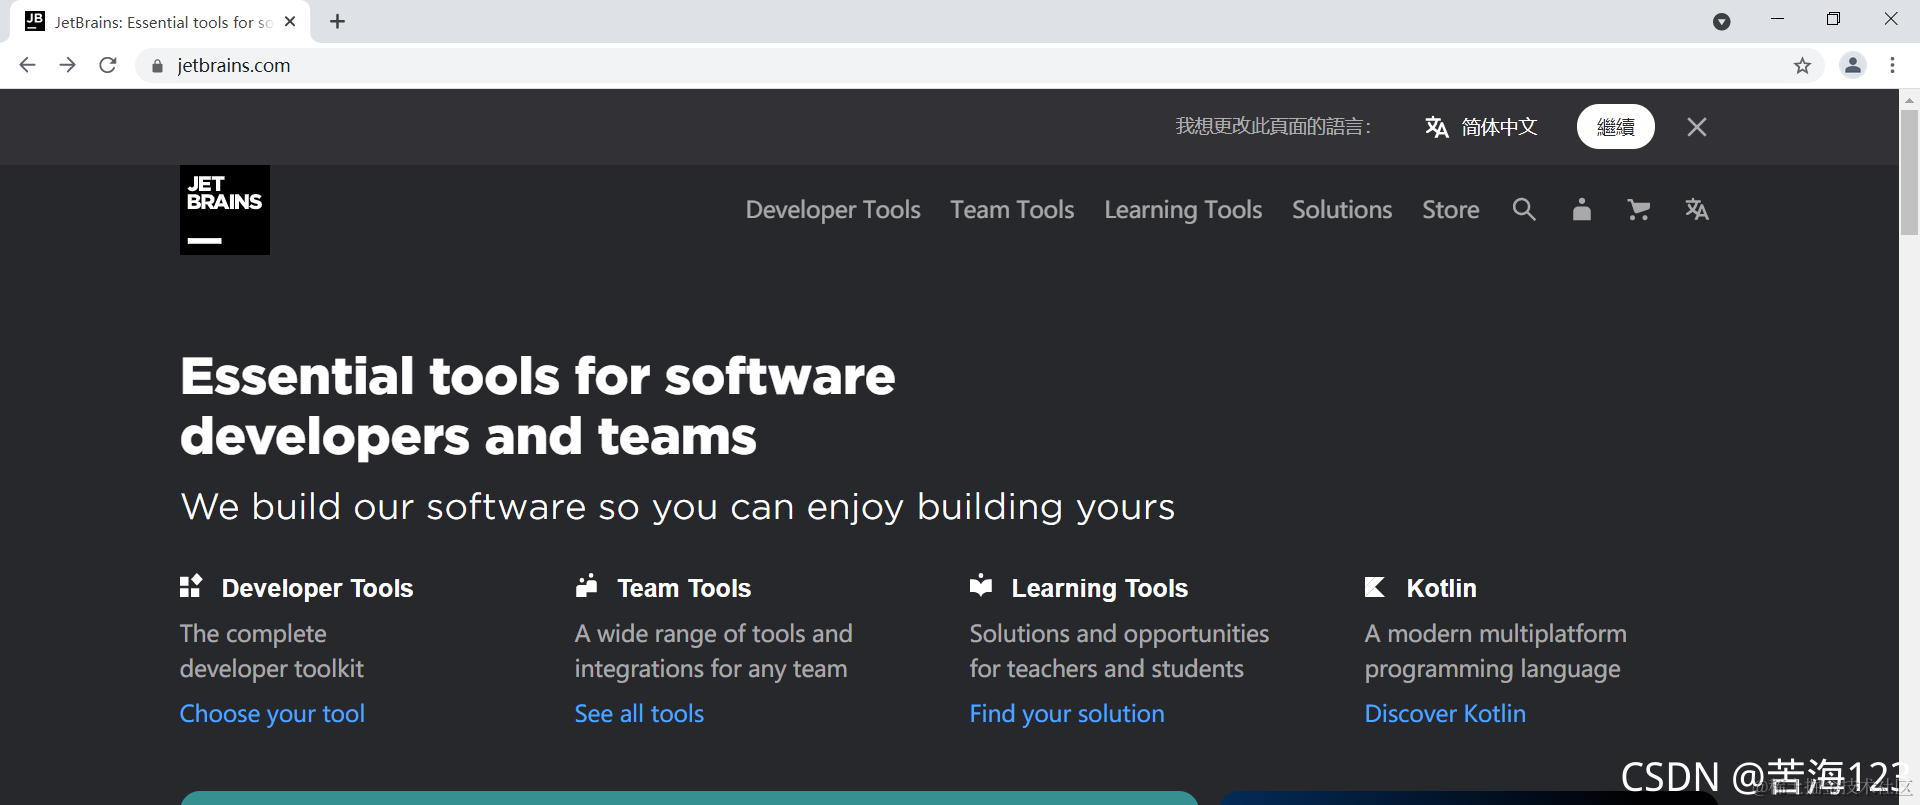Open the Team Tools navigation menu

tap(1012, 210)
